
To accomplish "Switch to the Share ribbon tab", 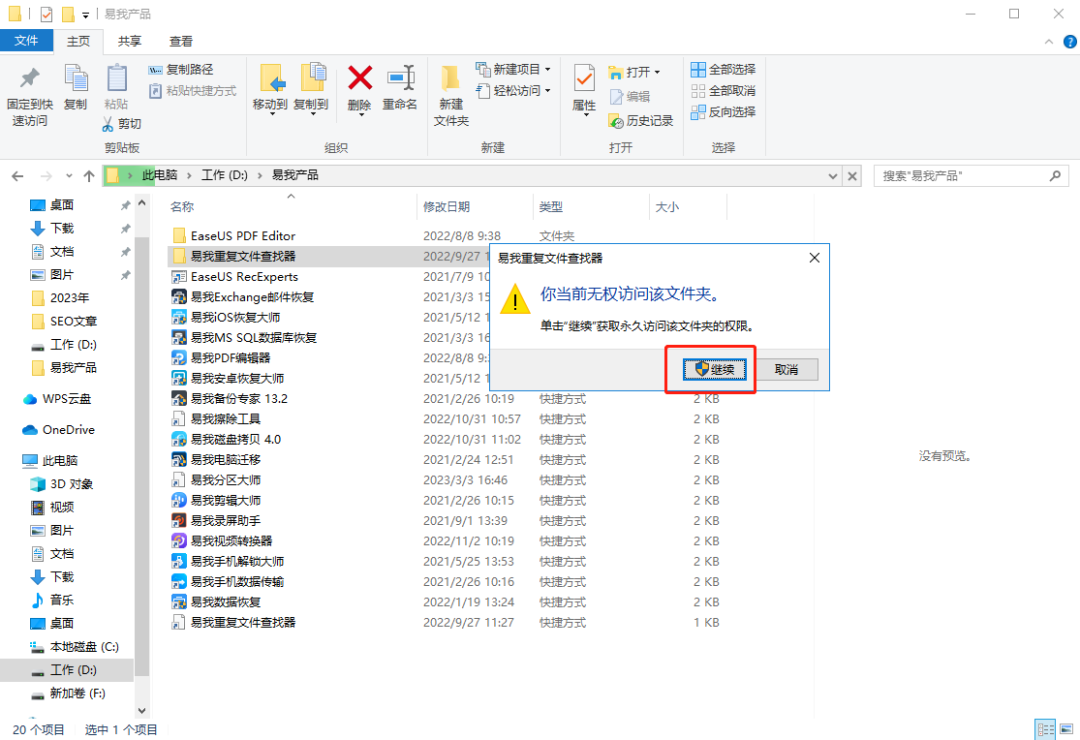I will tap(129, 41).
